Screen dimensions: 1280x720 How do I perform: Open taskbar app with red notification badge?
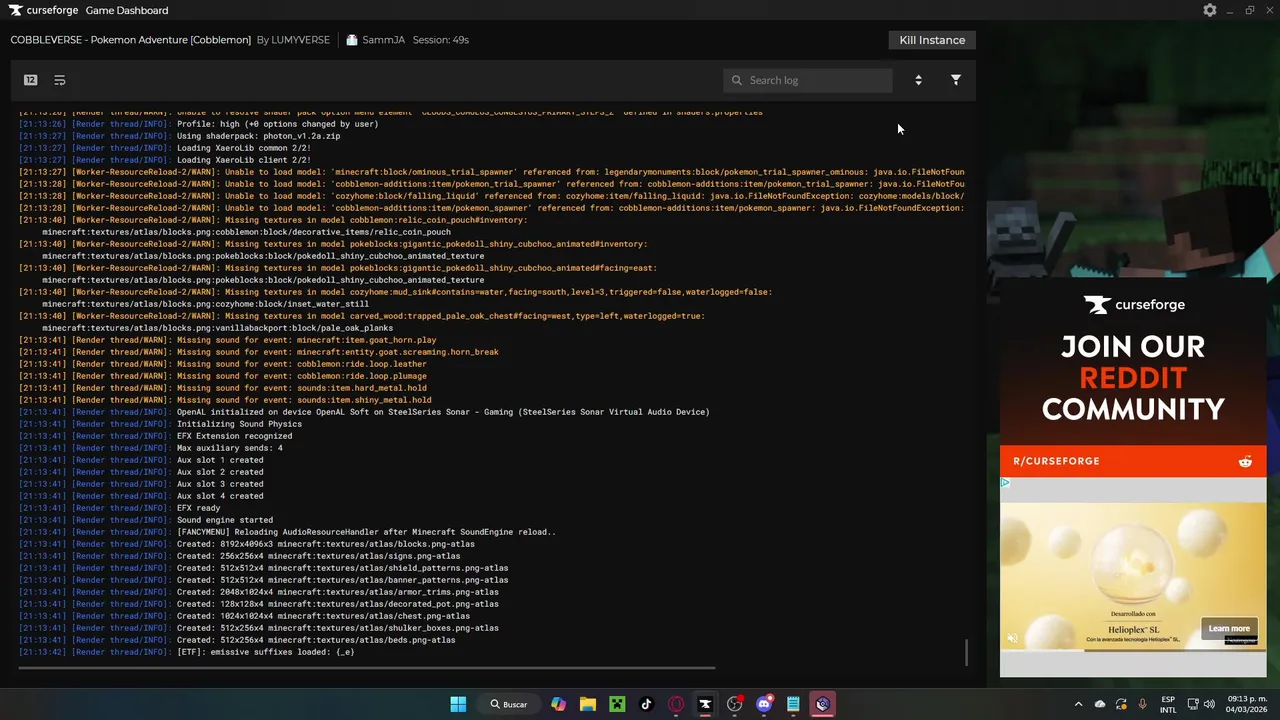tap(735, 704)
